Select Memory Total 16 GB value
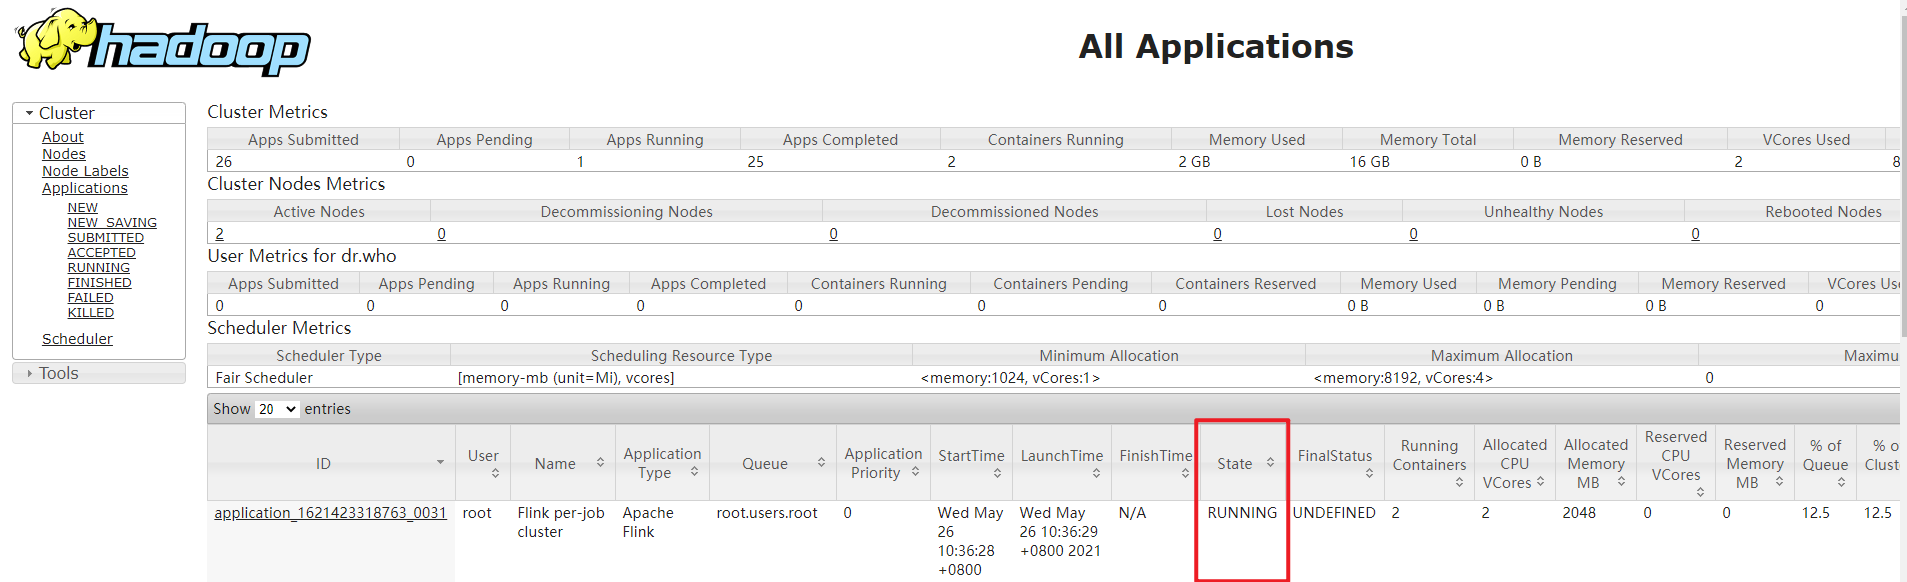Screen dimensions: 1907x582 1370,162
